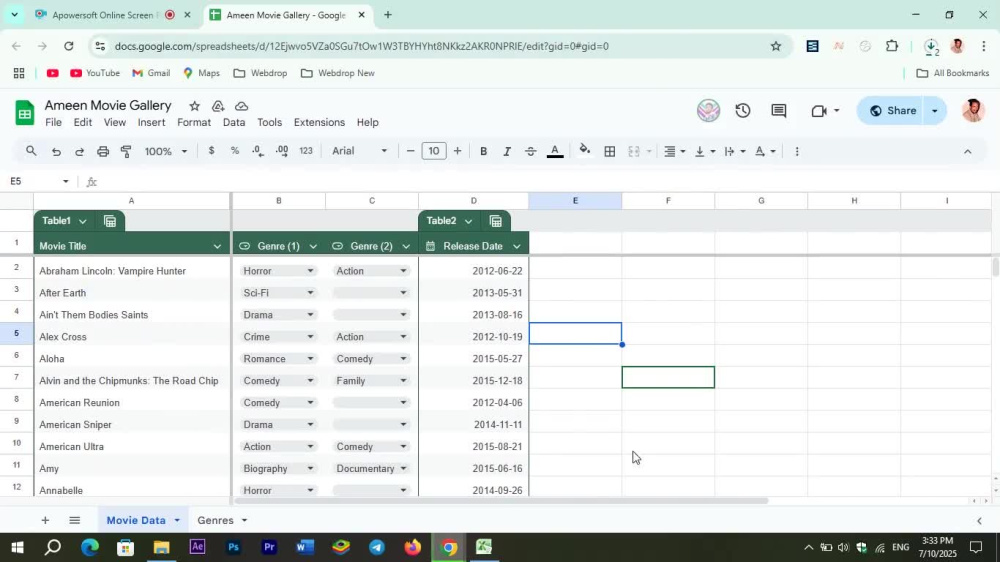This screenshot has width=1000, height=562.
Task: Open the Arial font dropdown
Action: 360,151
